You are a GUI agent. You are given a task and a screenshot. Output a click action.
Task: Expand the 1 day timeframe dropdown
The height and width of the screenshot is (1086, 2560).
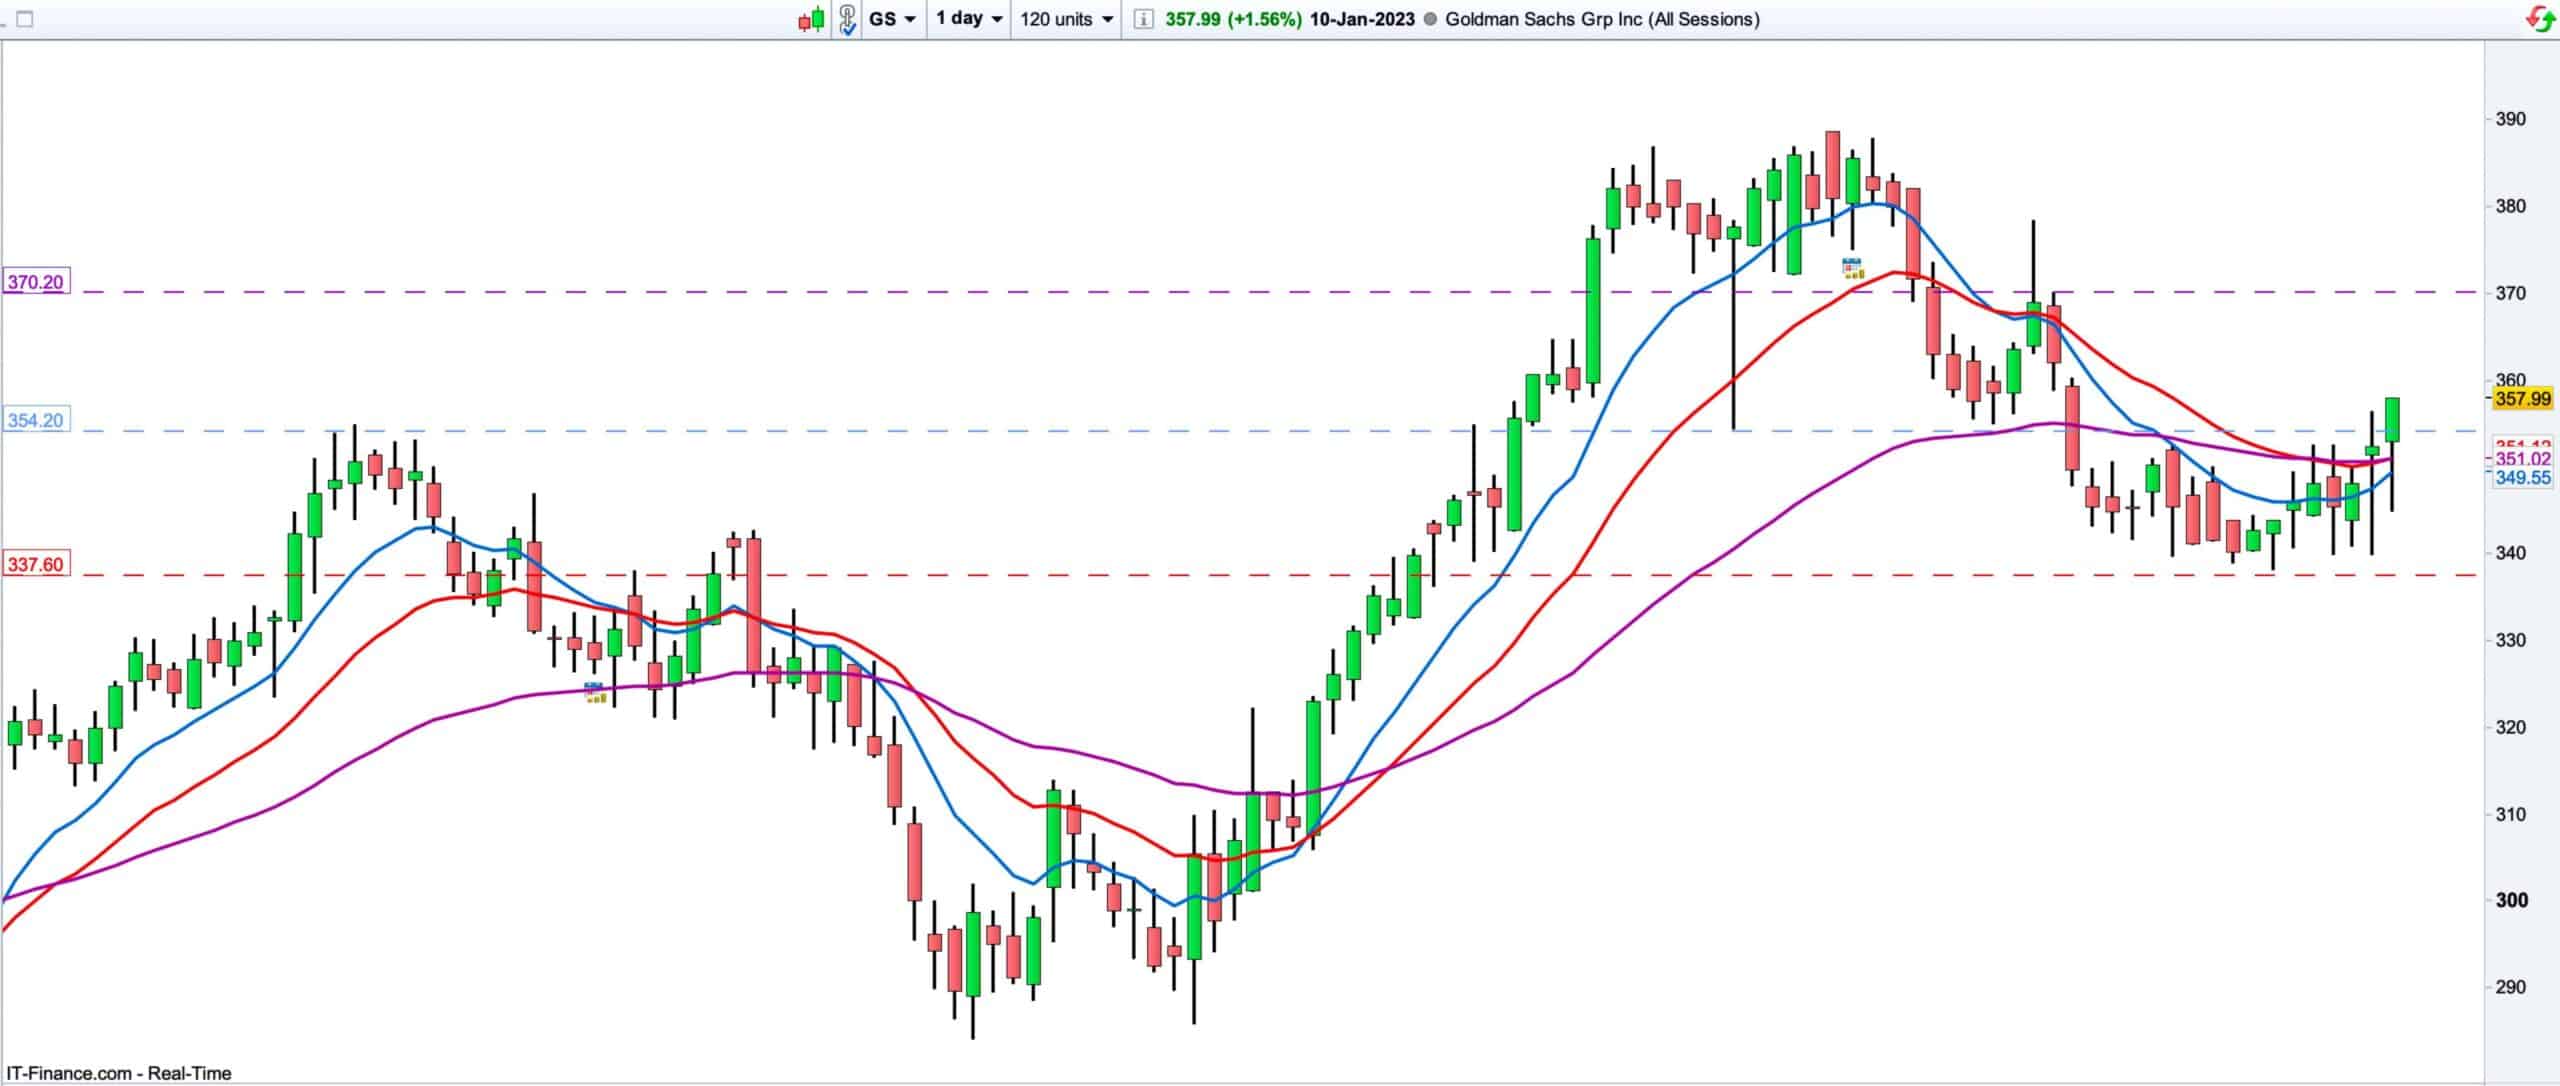tap(968, 19)
